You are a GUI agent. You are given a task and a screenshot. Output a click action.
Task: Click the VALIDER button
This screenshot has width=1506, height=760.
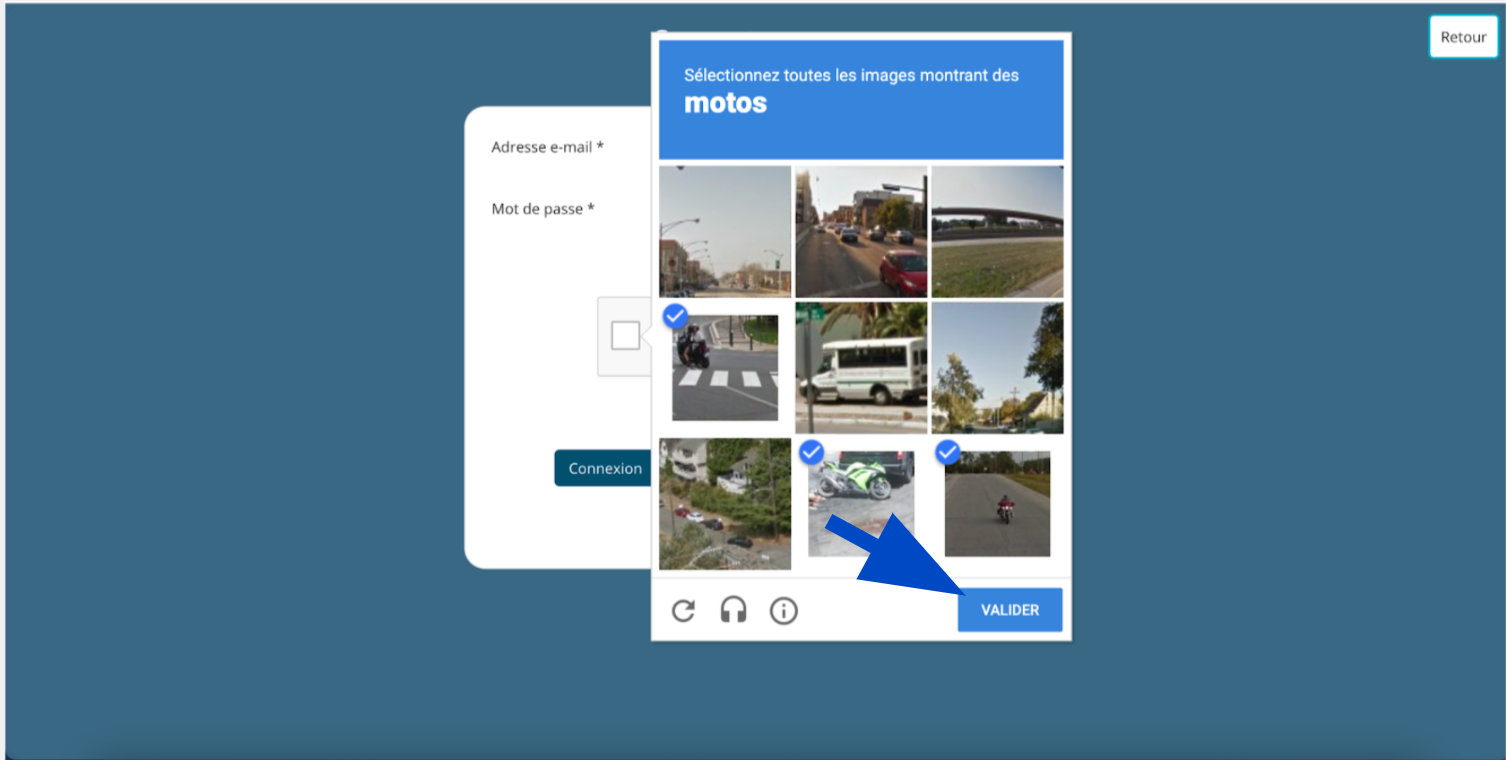(x=1010, y=610)
